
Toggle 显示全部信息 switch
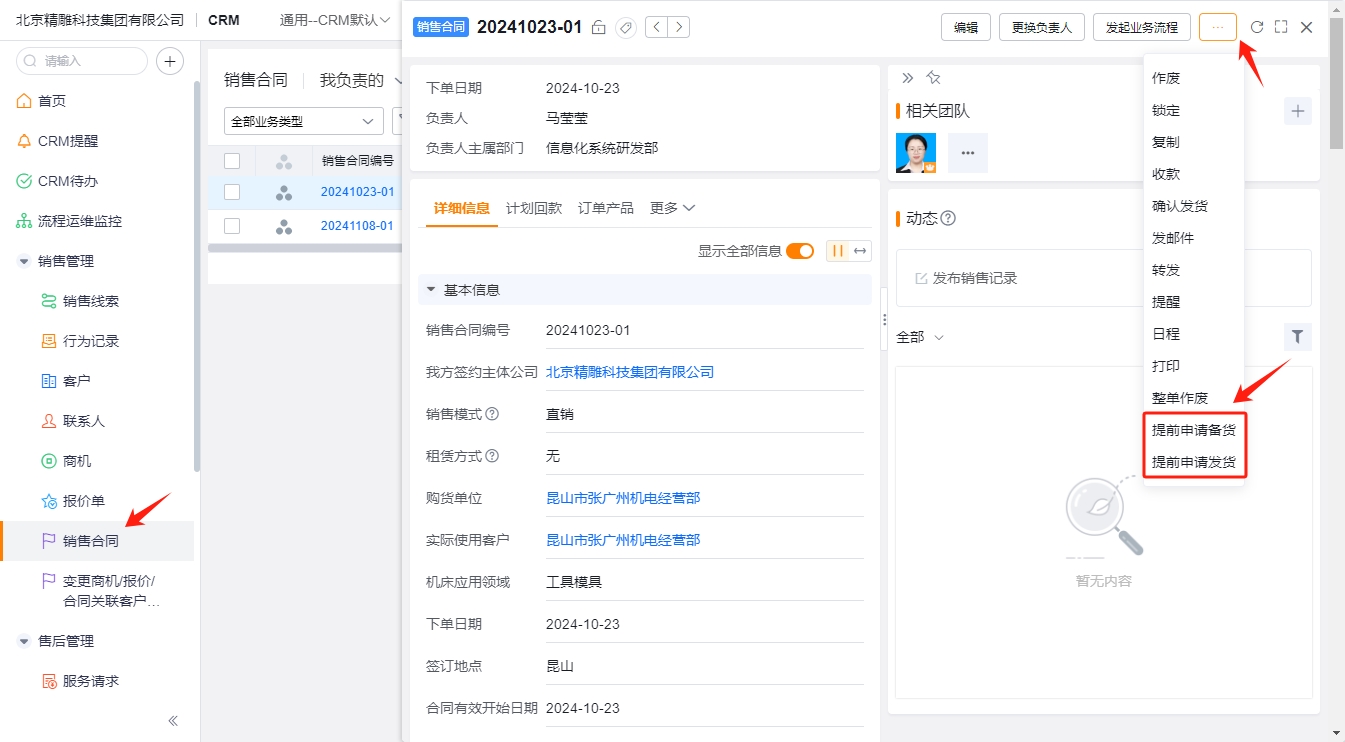(x=800, y=251)
